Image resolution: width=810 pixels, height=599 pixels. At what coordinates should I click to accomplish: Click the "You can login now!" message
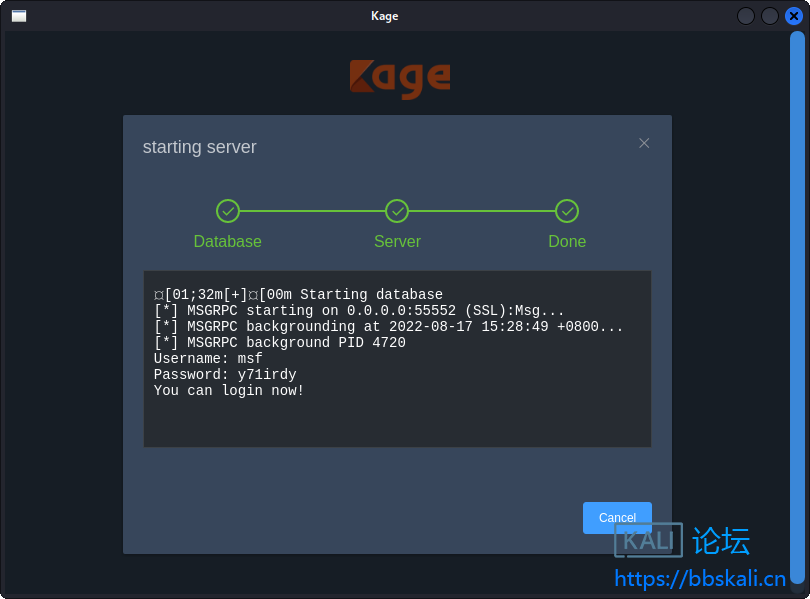[229, 391]
